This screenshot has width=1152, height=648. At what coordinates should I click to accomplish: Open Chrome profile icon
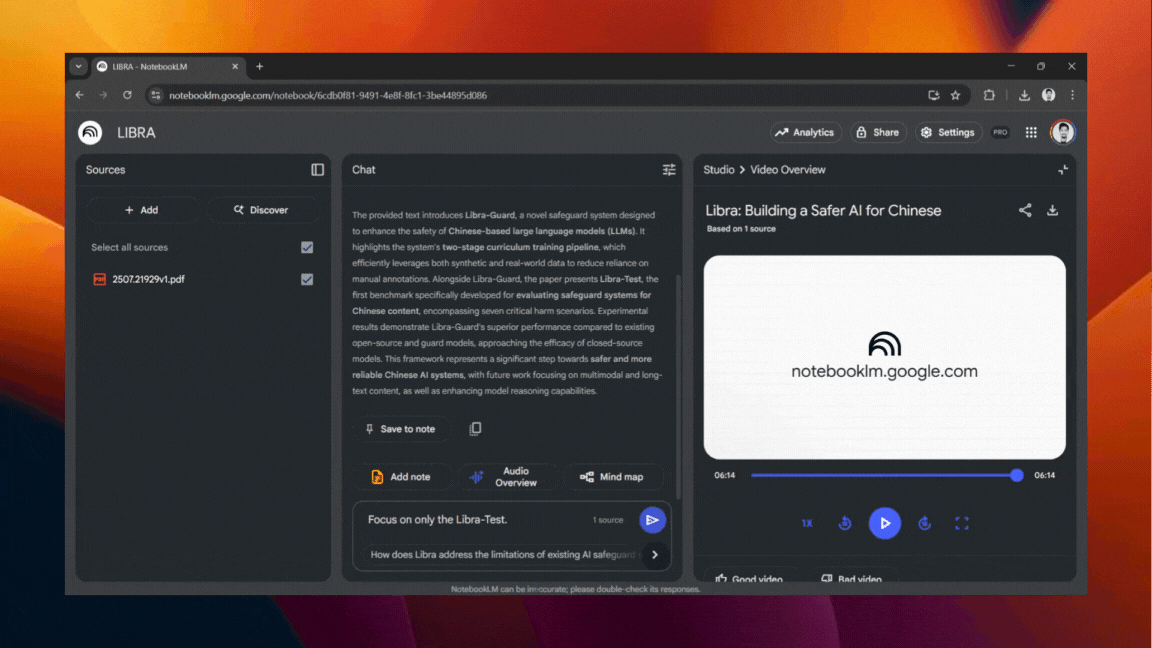pos(1048,96)
